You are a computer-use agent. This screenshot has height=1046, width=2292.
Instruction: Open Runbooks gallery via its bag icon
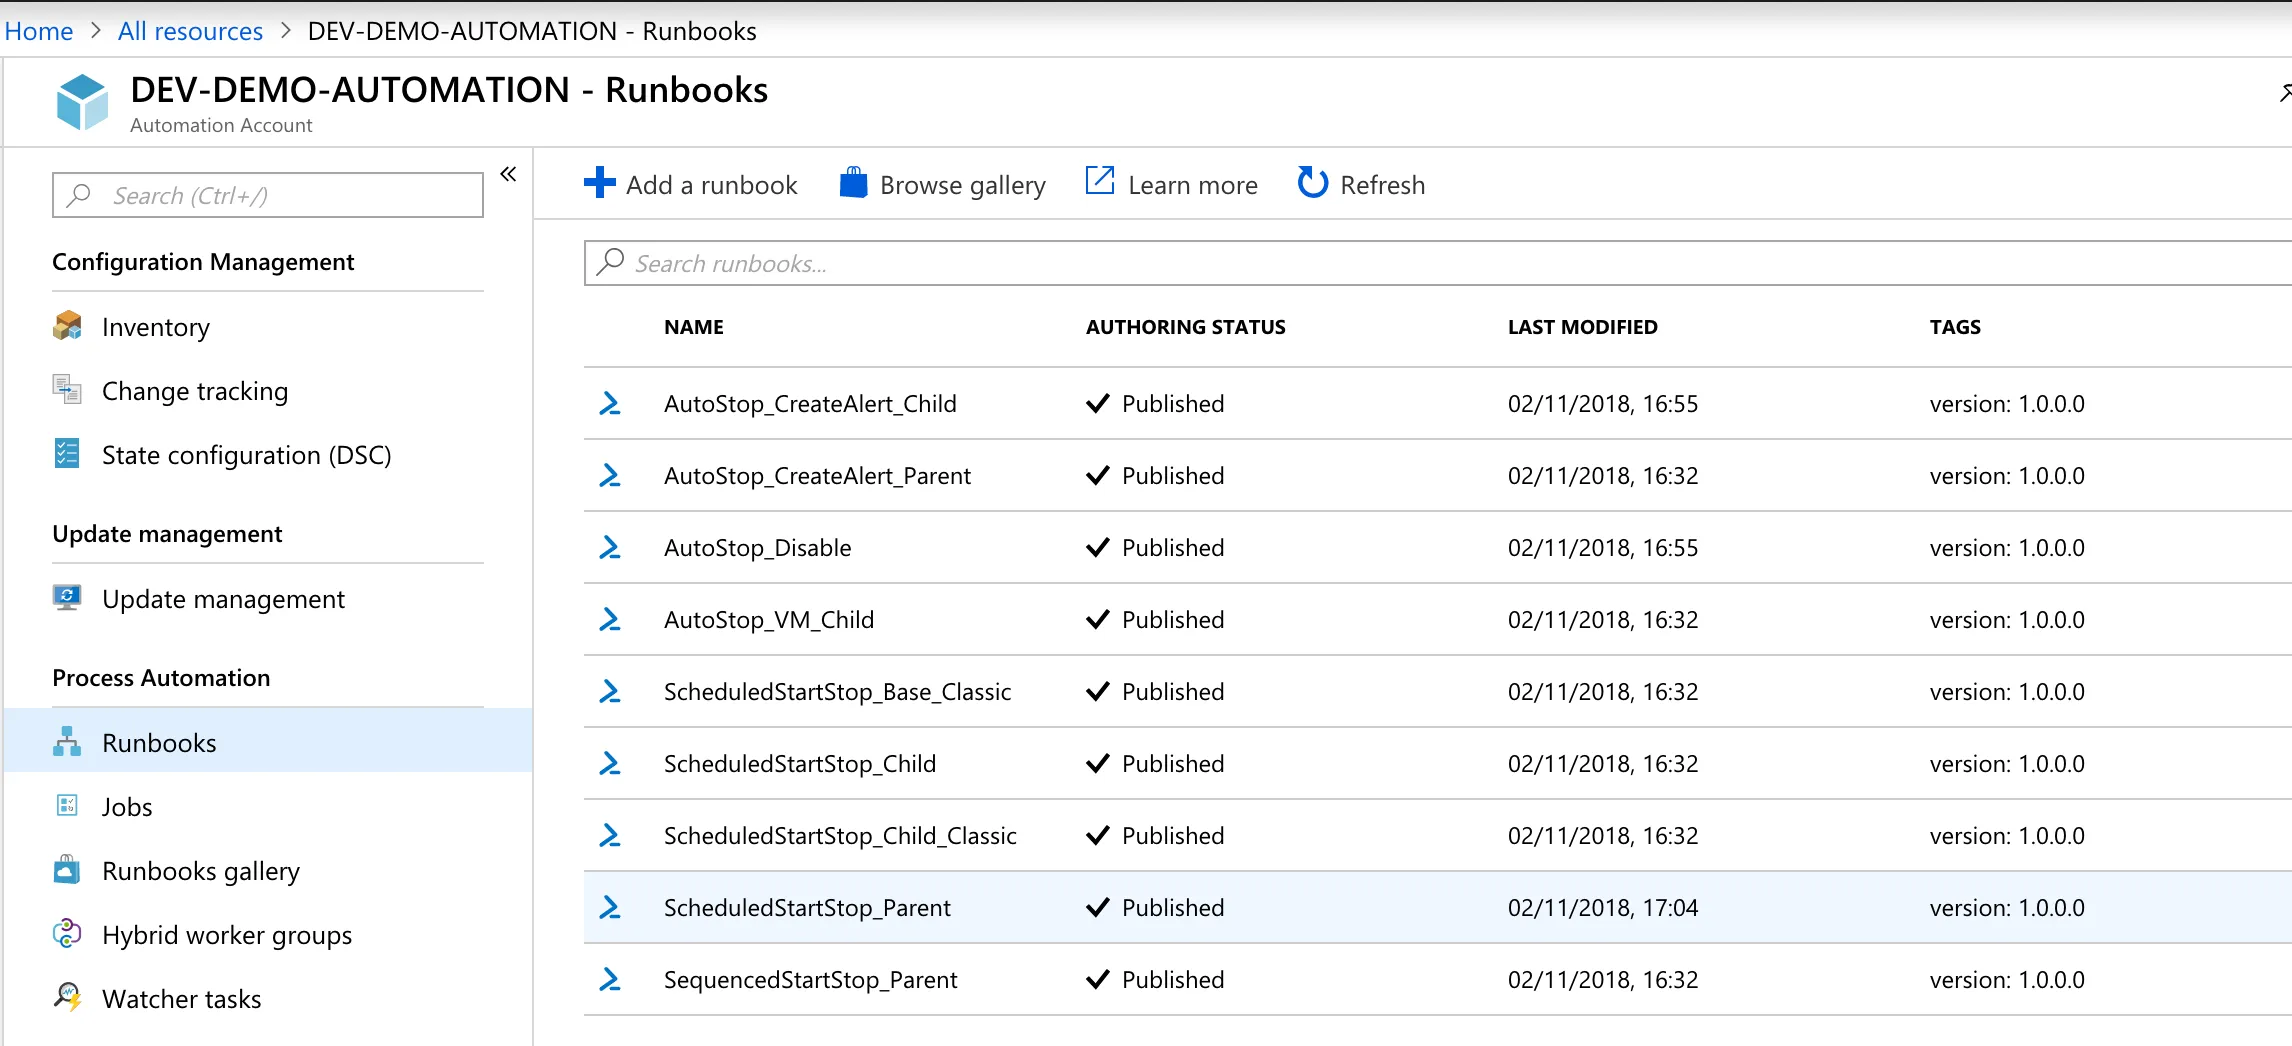(x=66, y=870)
